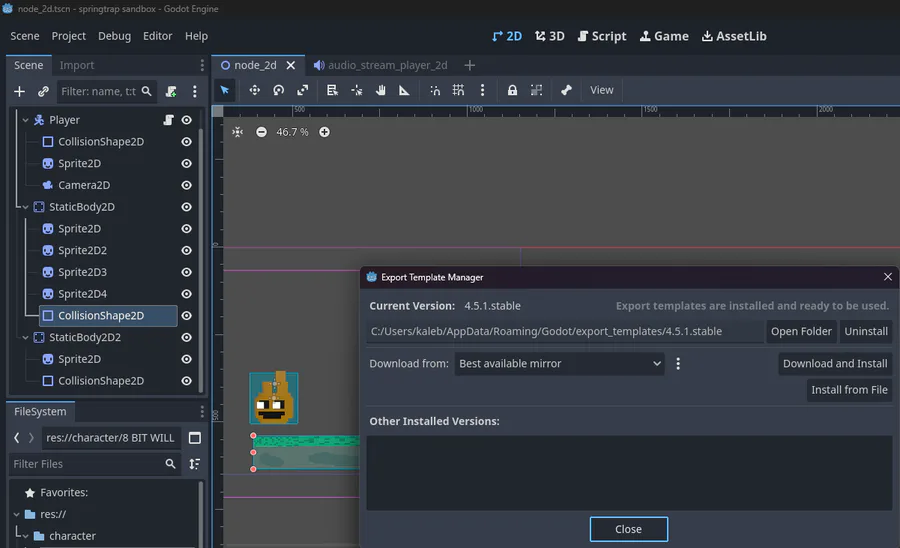Switch to Script workspace

pos(602,36)
